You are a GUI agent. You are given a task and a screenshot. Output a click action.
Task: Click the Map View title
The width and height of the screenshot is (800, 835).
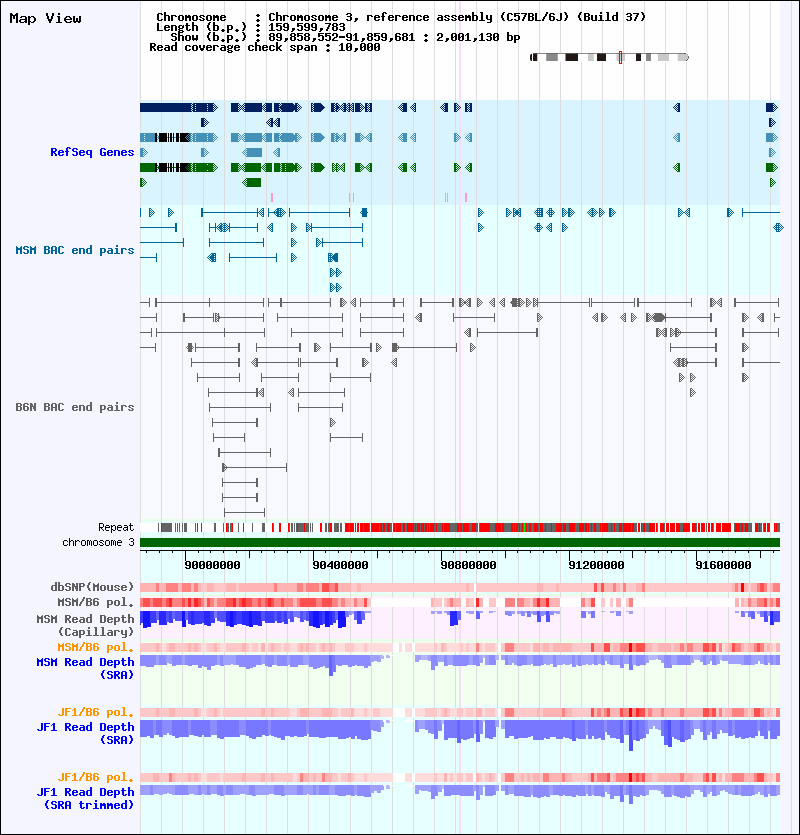click(45, 19)
